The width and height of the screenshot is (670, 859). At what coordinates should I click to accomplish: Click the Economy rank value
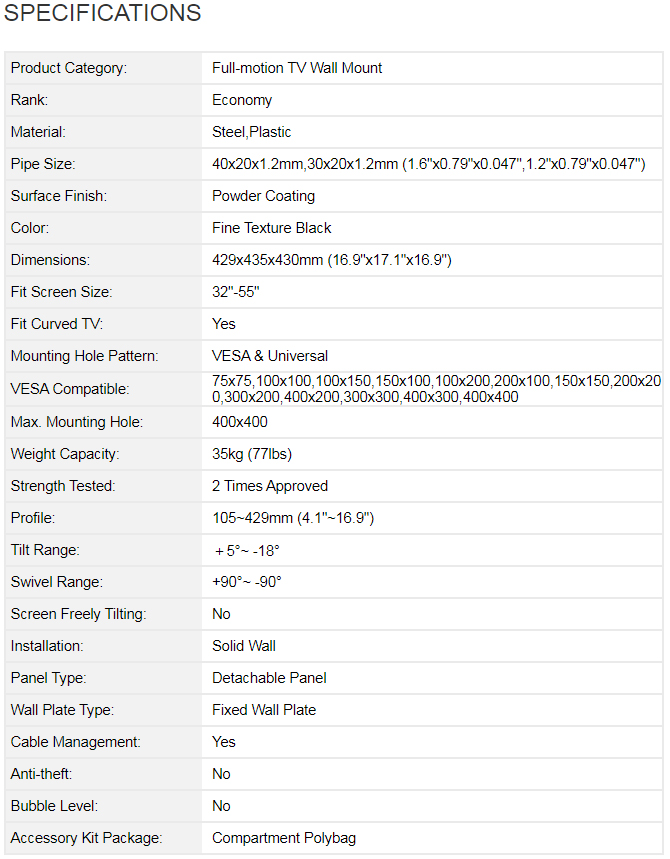tap(242, 100)
